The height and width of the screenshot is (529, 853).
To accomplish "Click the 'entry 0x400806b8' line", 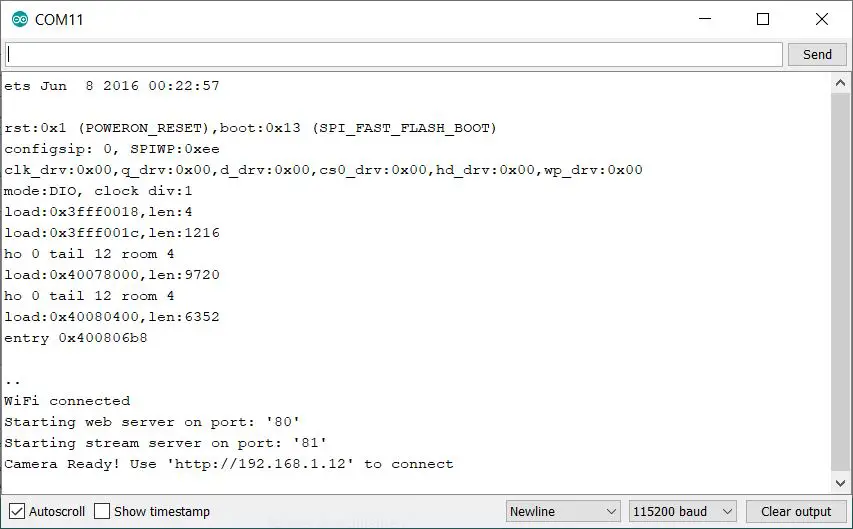I will [76, 338].
